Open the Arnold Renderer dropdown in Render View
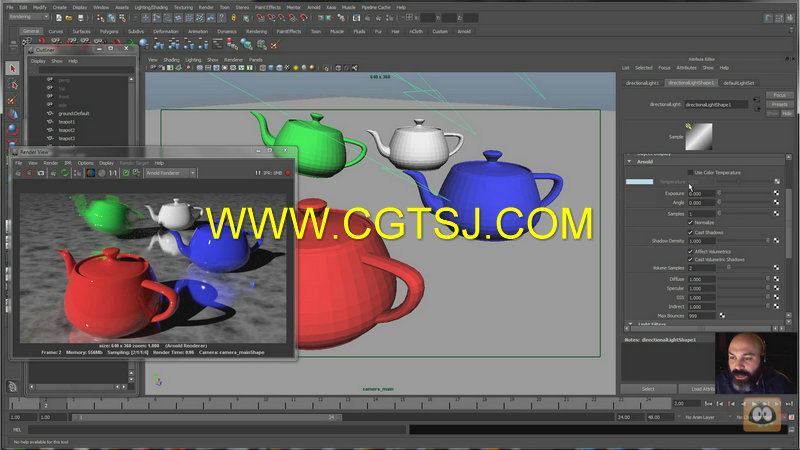The image size is (800, 450). point(170,173)
